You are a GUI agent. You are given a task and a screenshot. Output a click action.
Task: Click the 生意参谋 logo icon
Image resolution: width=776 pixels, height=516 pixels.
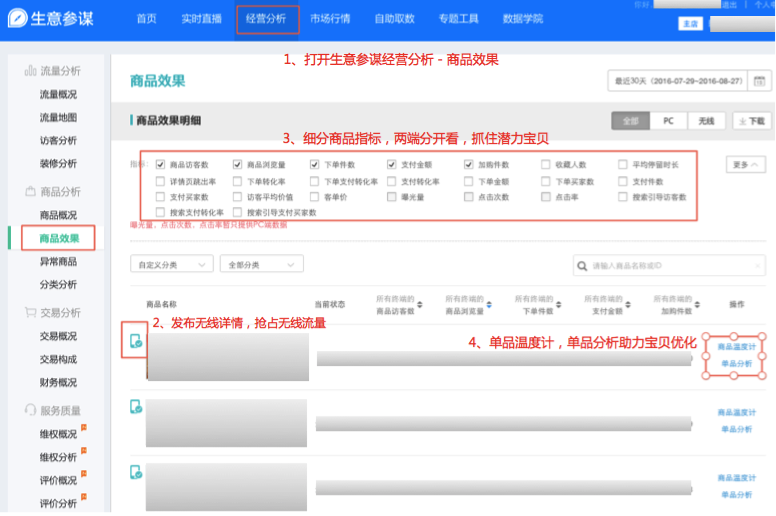point(17,18)
